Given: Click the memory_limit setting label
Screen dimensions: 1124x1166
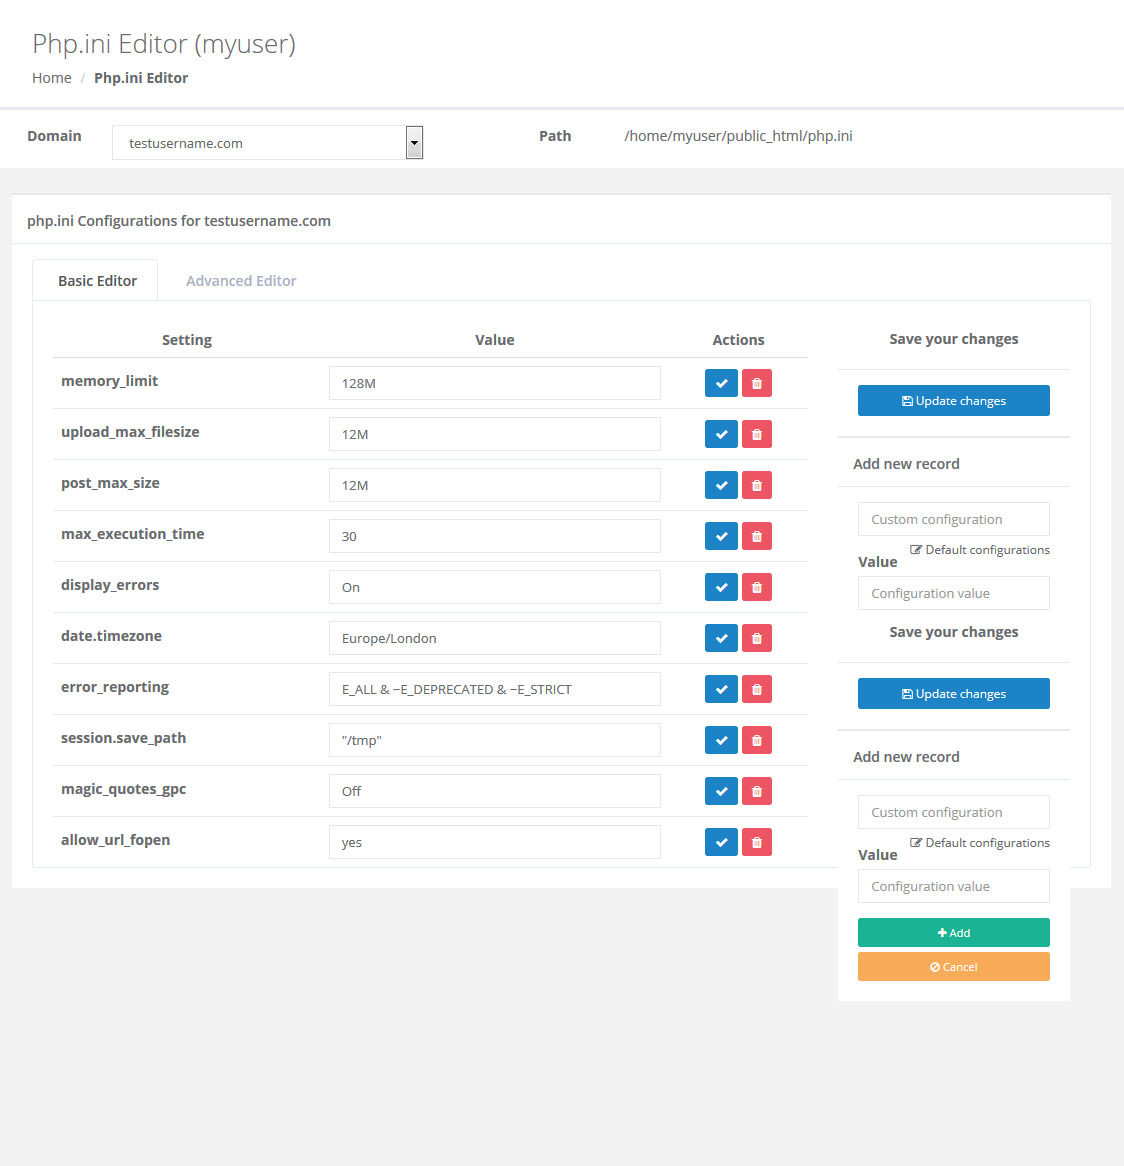Looking at the screenshot, I should (x=109, y=381).
